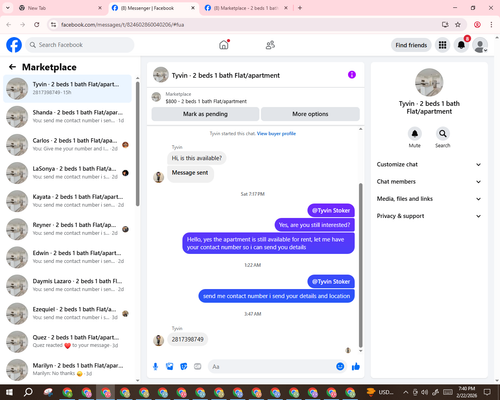
Task: Attach a photo using the image icon
Action: coord(170,367)
